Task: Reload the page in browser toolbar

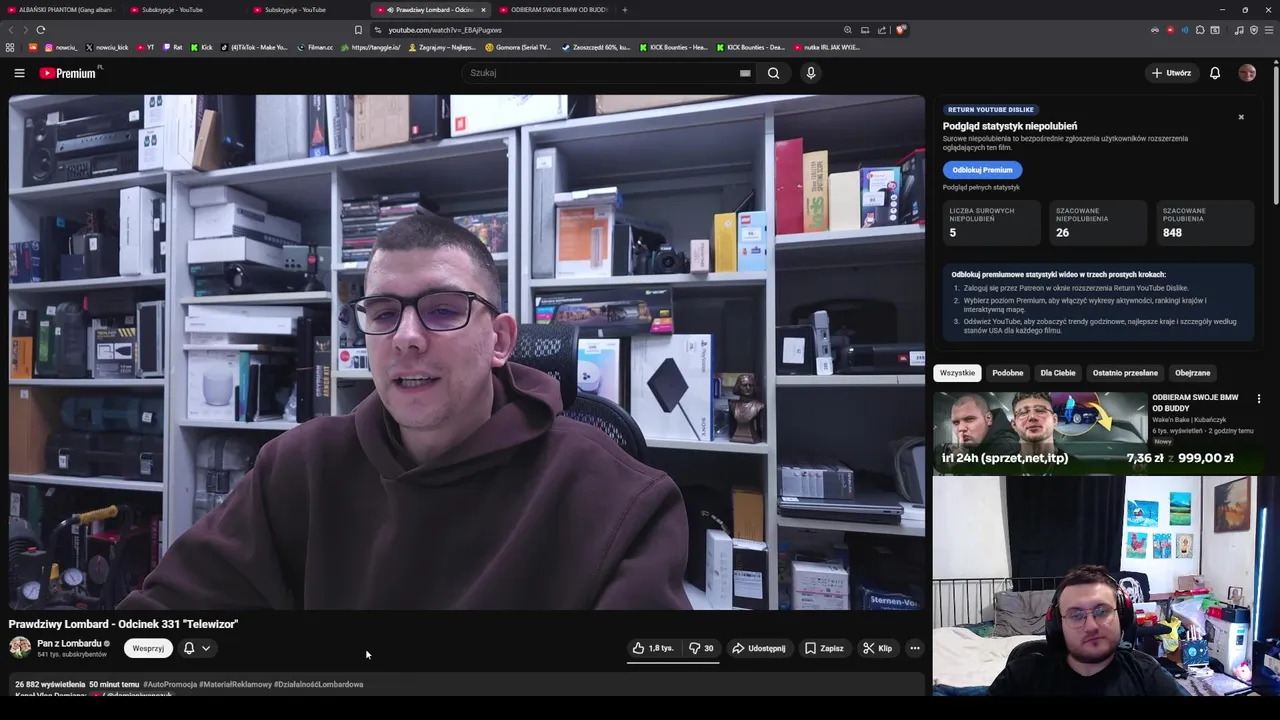Action: pos(40,30)
